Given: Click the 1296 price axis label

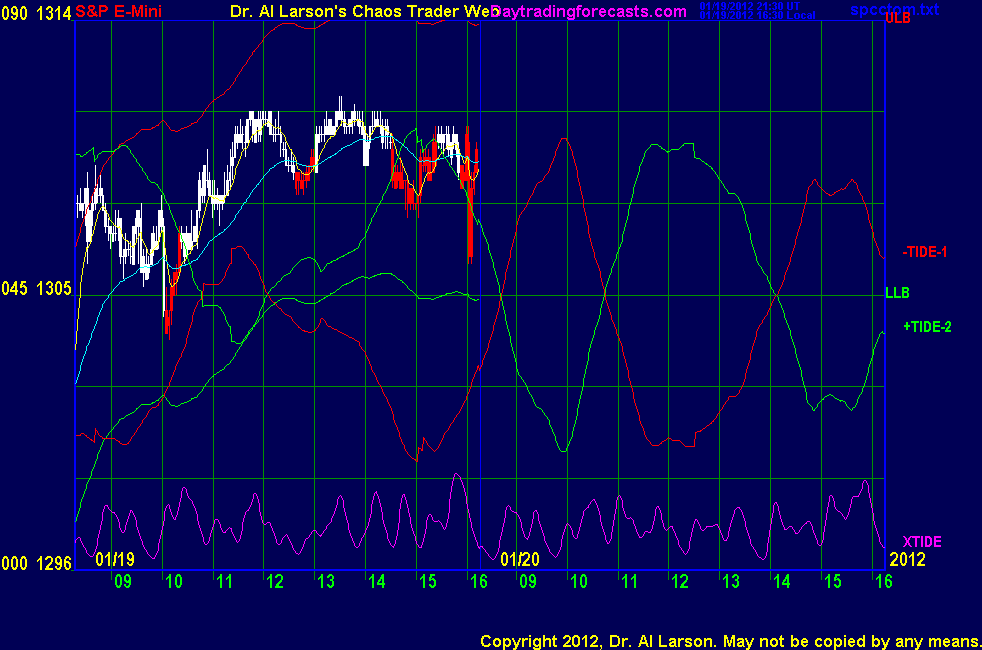Looking at the screenshot, I should click(x=54, y=565).
